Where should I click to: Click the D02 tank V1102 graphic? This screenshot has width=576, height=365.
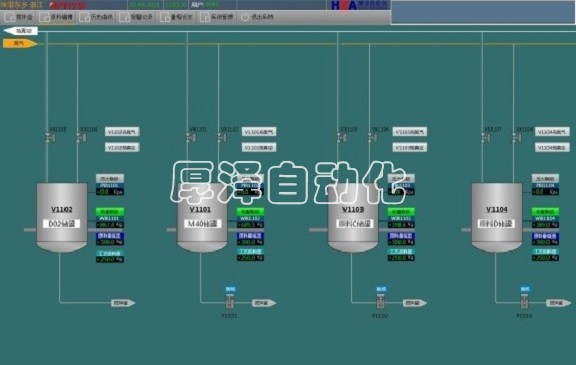pos(62,217)
